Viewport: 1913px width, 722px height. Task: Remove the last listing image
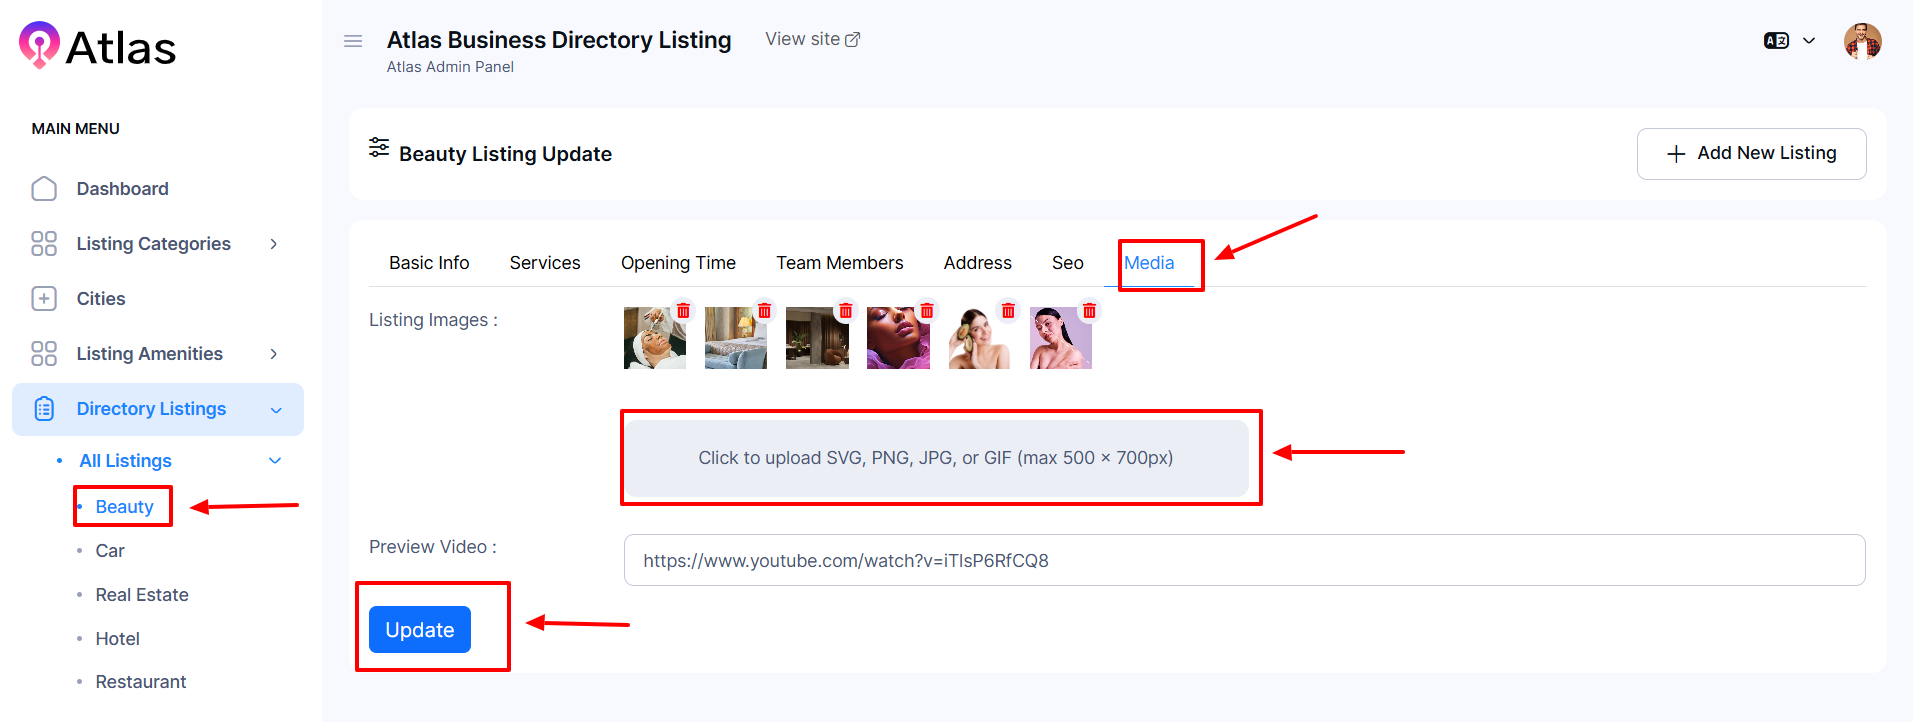[1089, 311]
